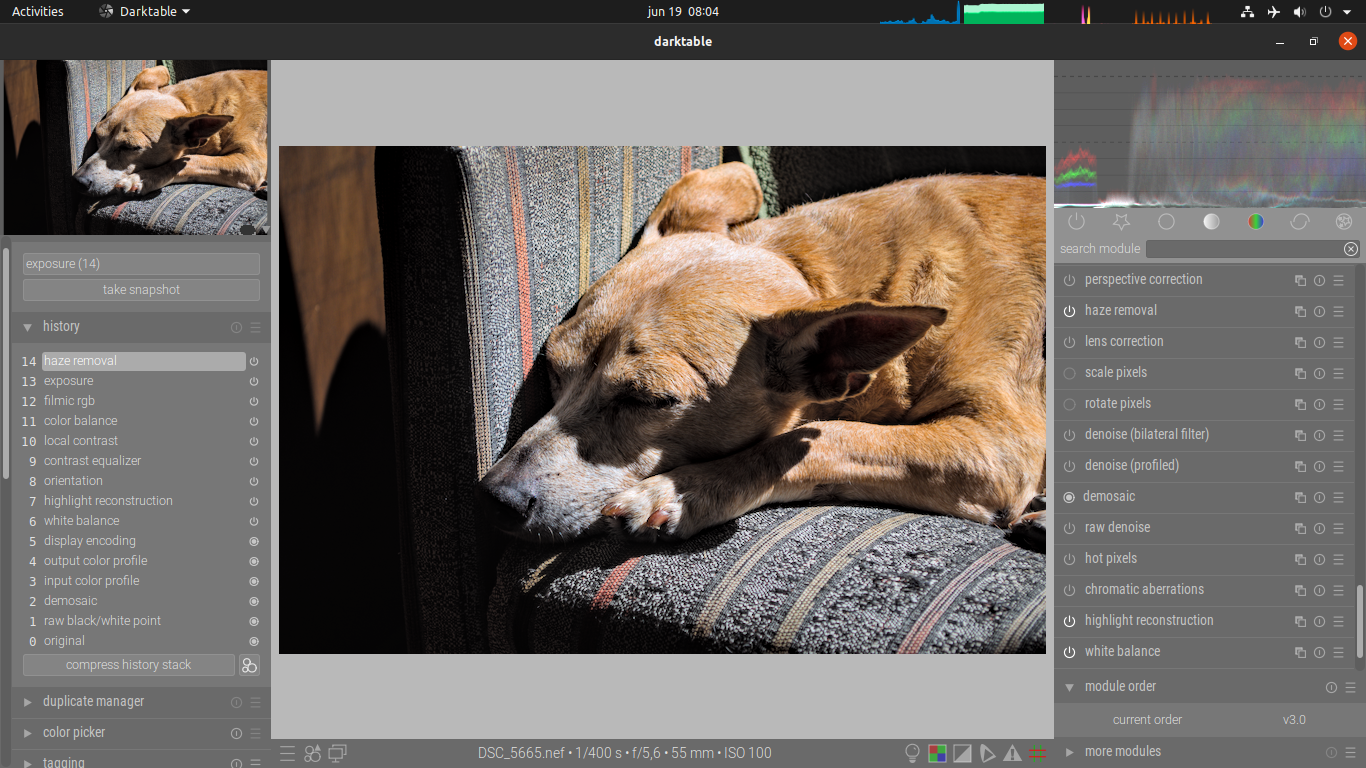Switch to the color modules group icon
The height and width of the screenshot is (768, 1366).
tap(1255, 222)
